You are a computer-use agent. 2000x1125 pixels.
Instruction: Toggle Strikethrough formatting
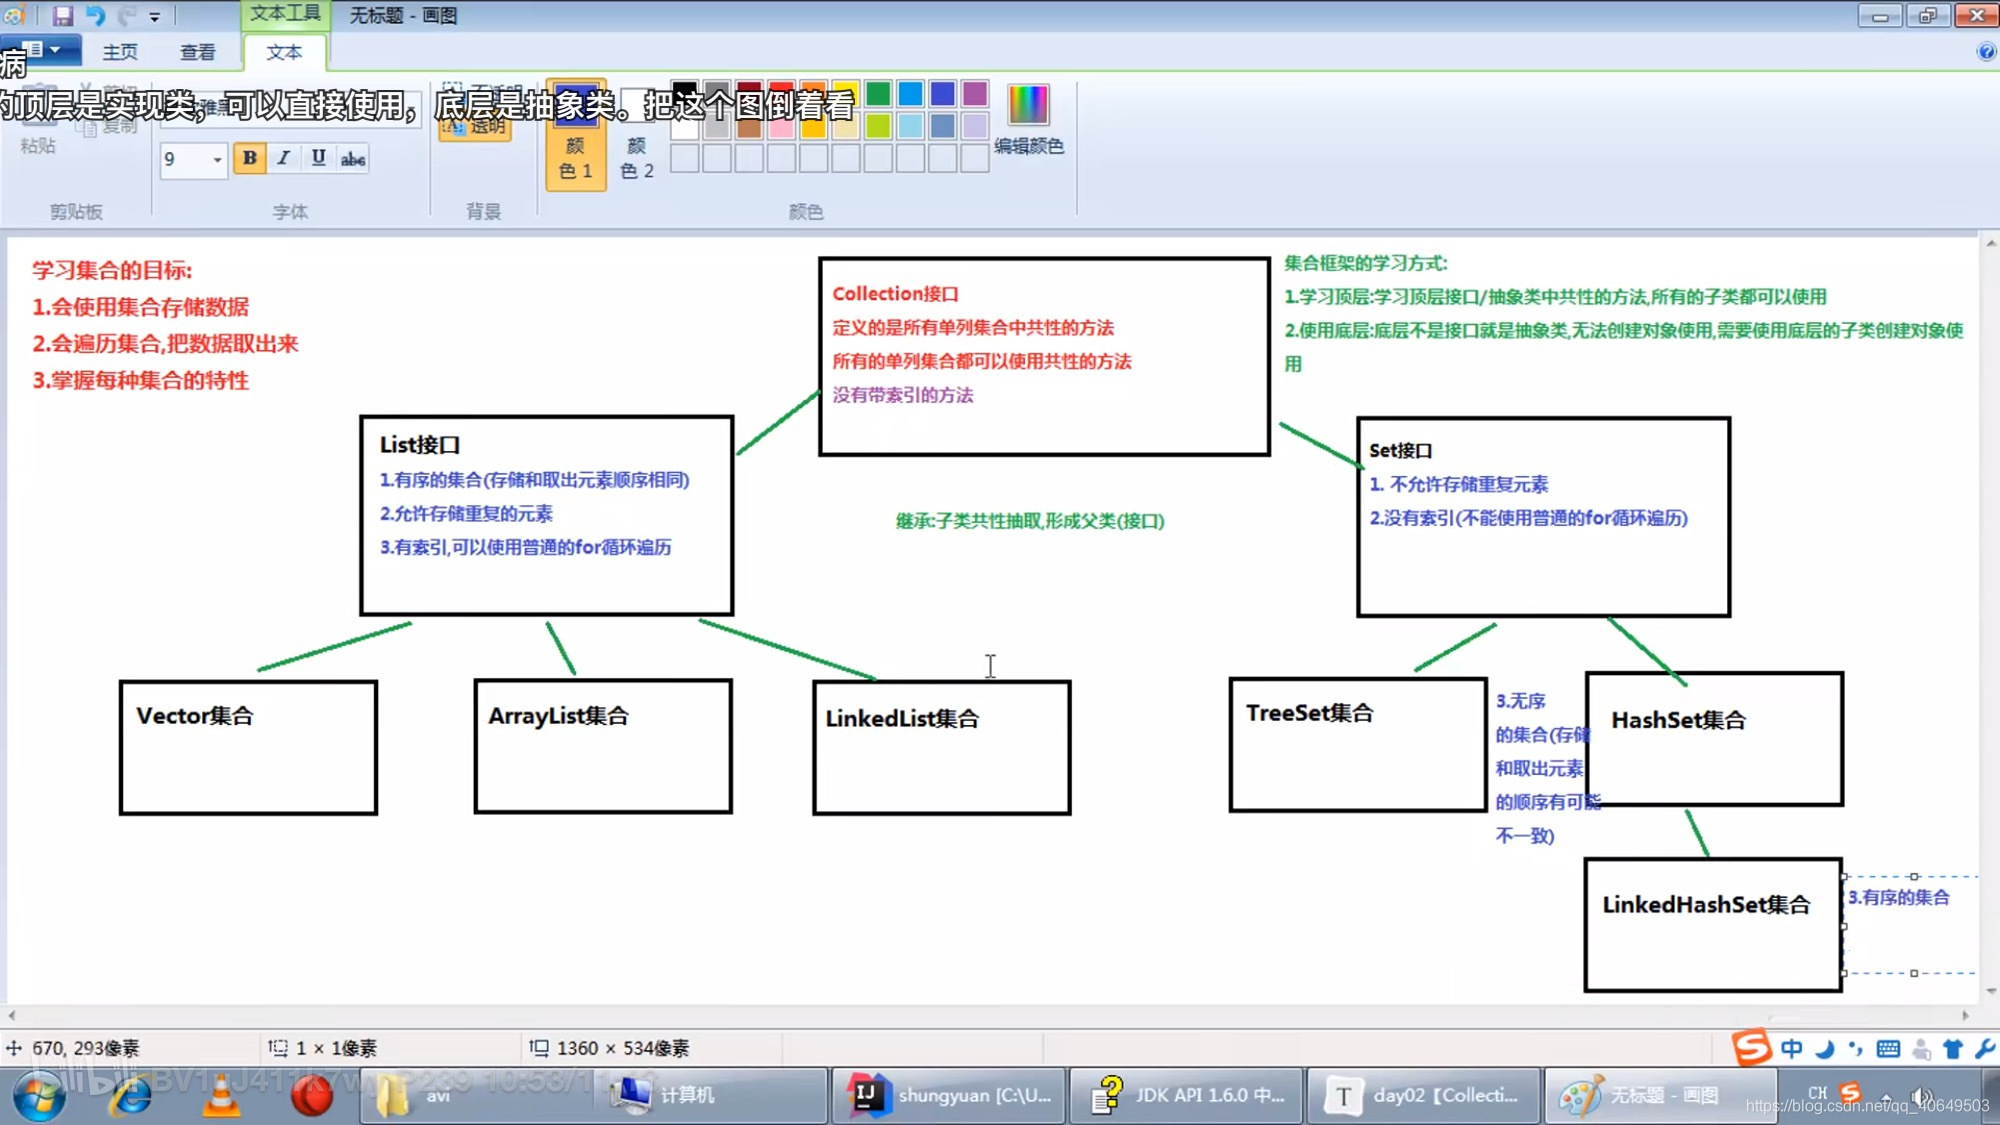(353, 158)
